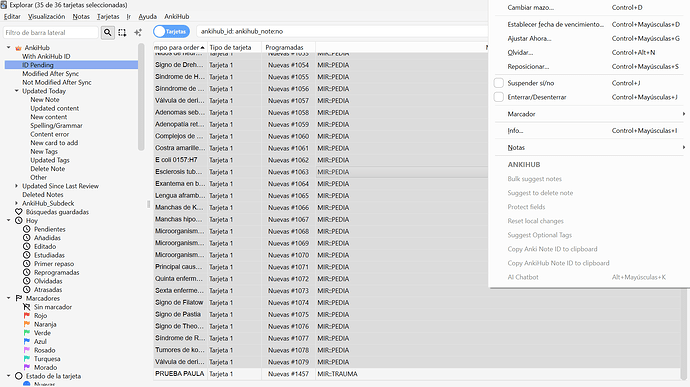Toggle the Tarjetas cards/notes switch
The image size is (690, 387).
click(172, 32)
